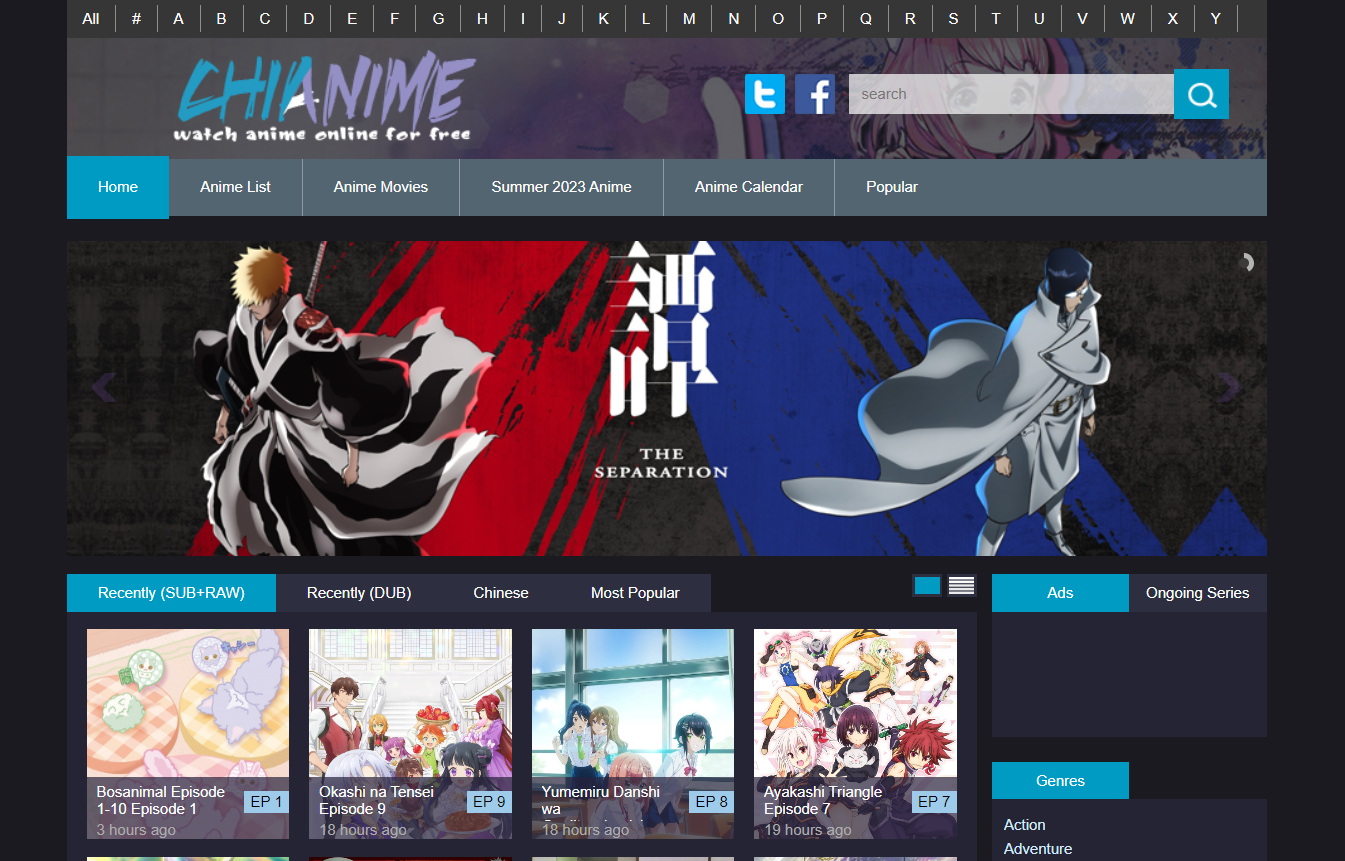Filter anime list by letter W
The height and width of the screenshot is (861, 1345).
[1127, 19]
